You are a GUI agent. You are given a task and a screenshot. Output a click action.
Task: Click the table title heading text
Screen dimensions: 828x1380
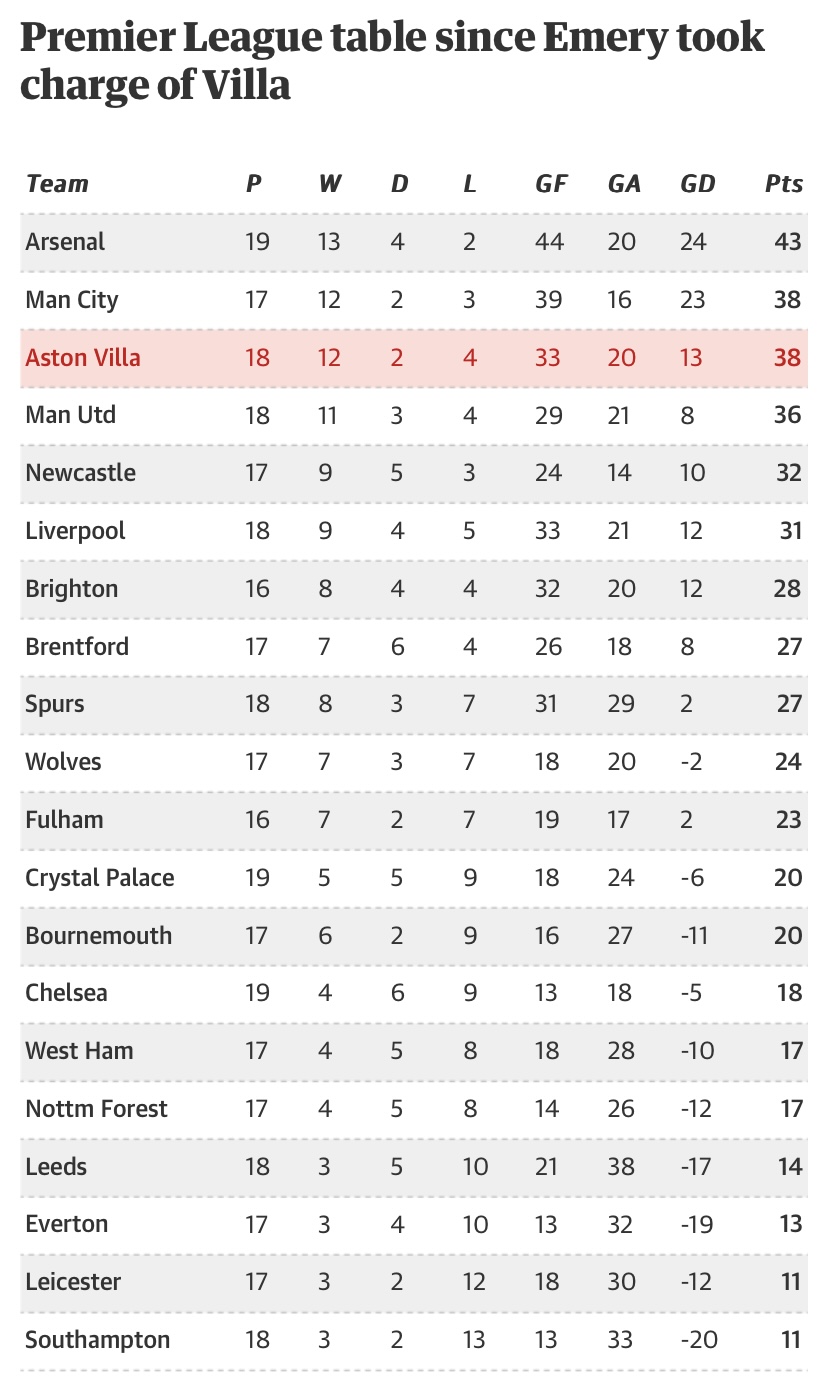tap(392, 62)
